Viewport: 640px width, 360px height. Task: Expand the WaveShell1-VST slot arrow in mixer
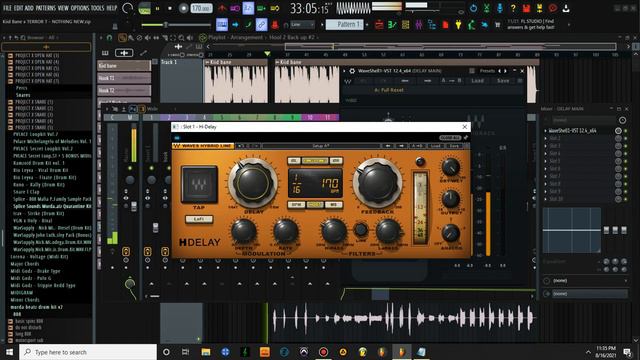click(545, 131)
